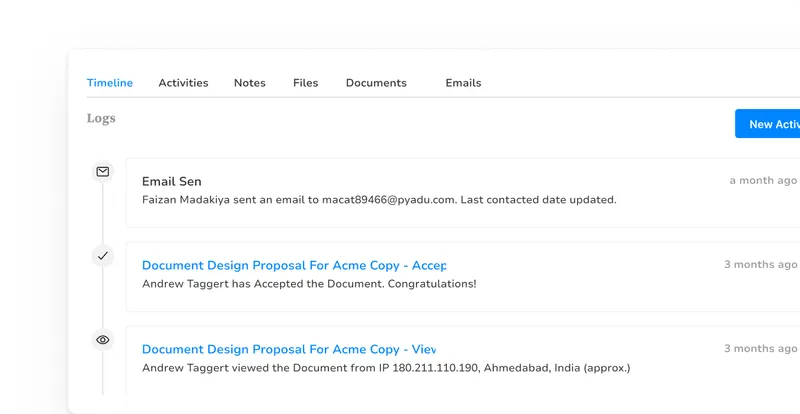Viewport: 800px width, 414px height.
Task: Click the timestamp on the accepted document log
Action: click(x=760, y=265)
